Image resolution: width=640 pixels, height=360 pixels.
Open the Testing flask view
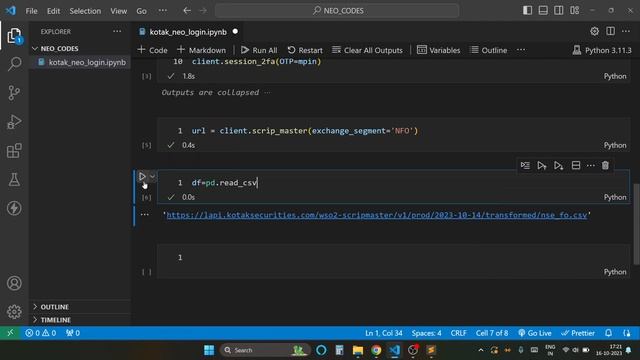(x=14, y=180)
